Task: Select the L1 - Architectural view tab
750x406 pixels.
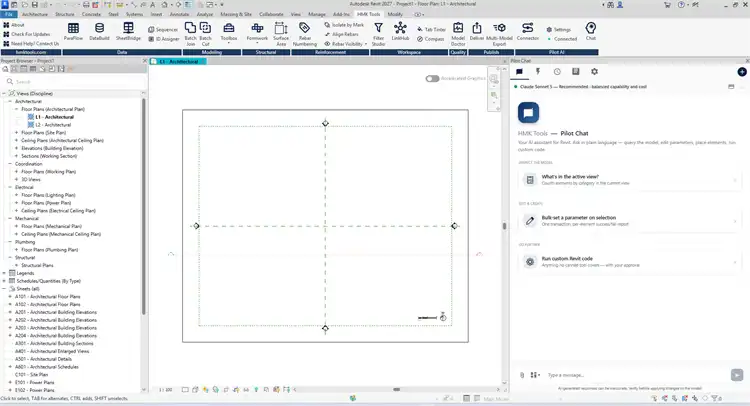Action: point(178,62)
